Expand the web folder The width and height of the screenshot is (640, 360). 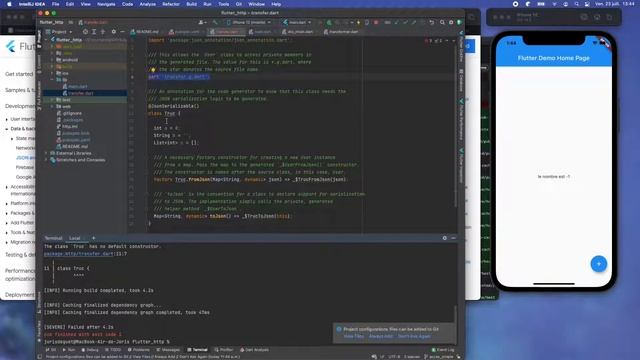52,106
